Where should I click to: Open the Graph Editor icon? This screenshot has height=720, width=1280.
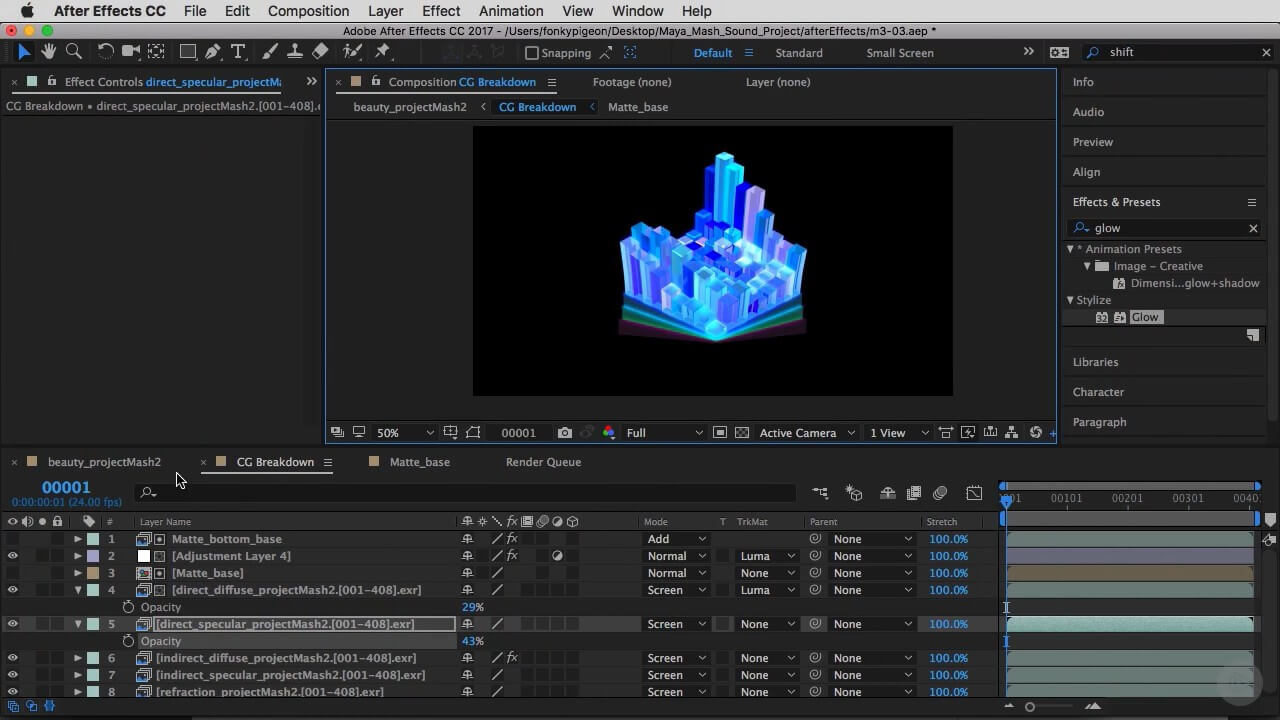click(974, 493)
